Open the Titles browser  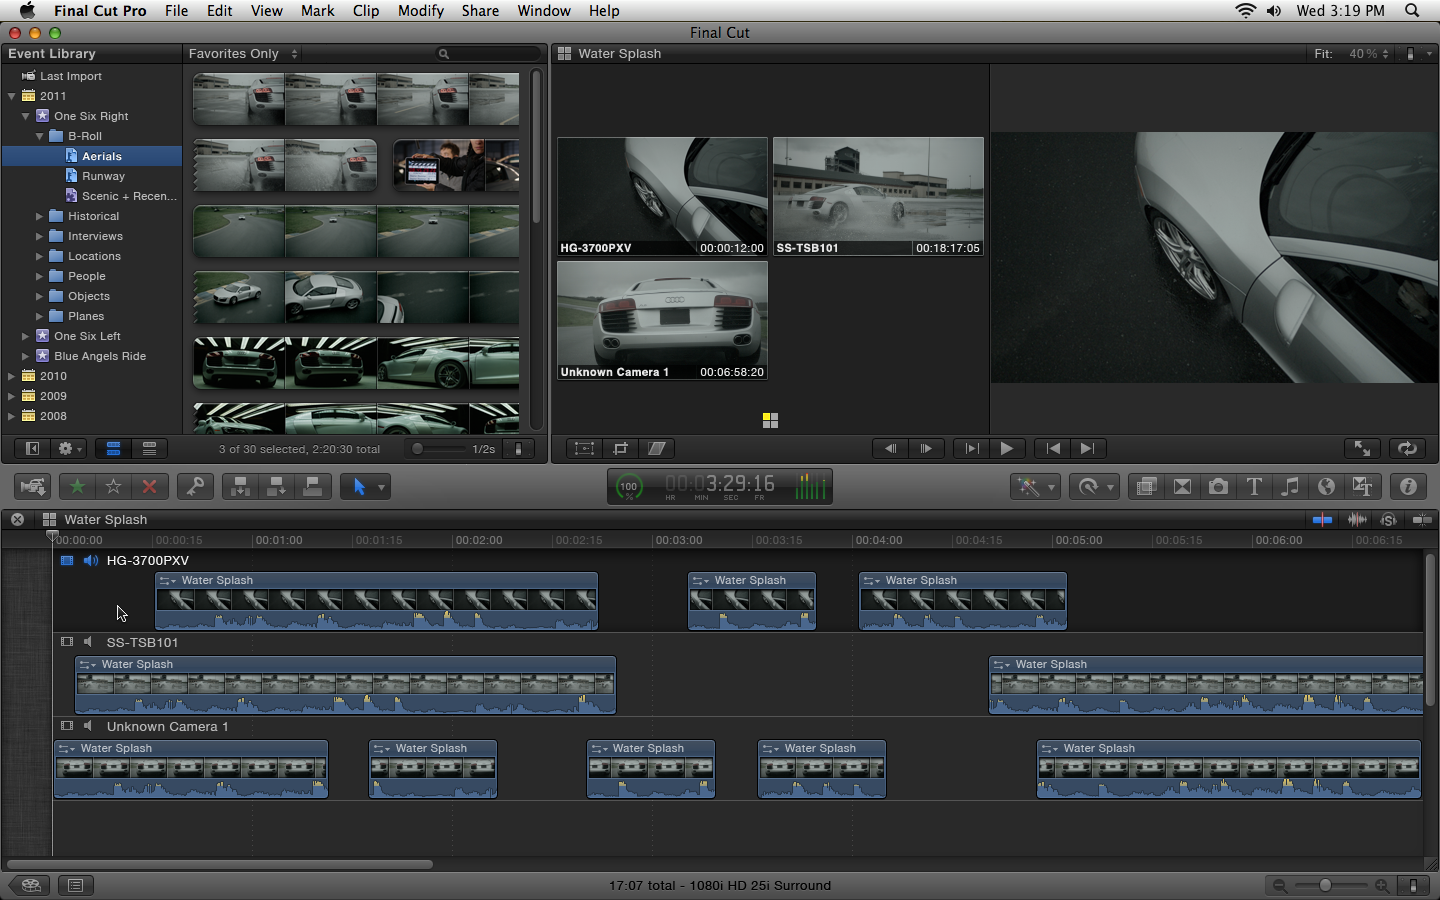pos(1254,487)
